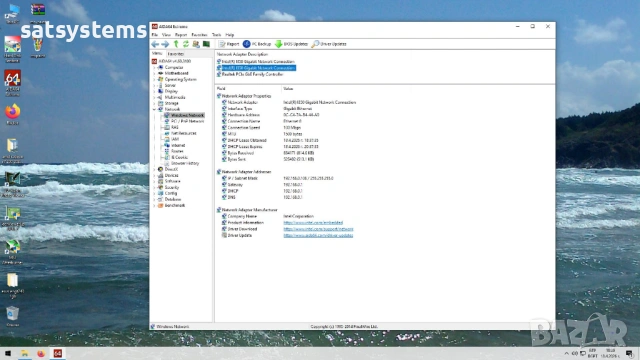Click the green up-arrow parent level icon

tap(176, 44)
